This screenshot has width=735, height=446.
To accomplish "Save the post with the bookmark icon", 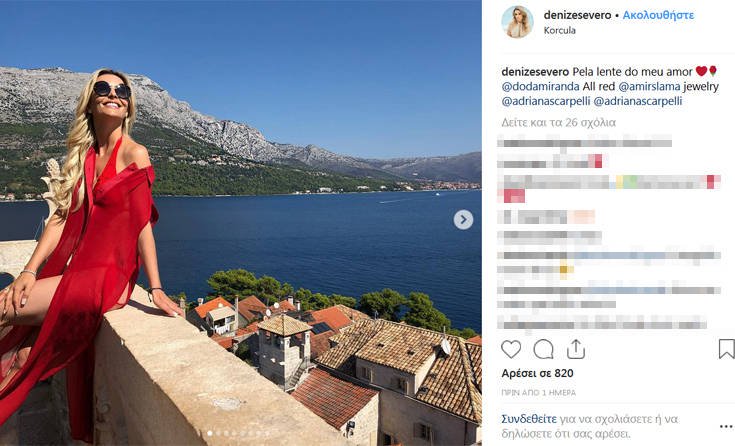I will click(726, 349).
